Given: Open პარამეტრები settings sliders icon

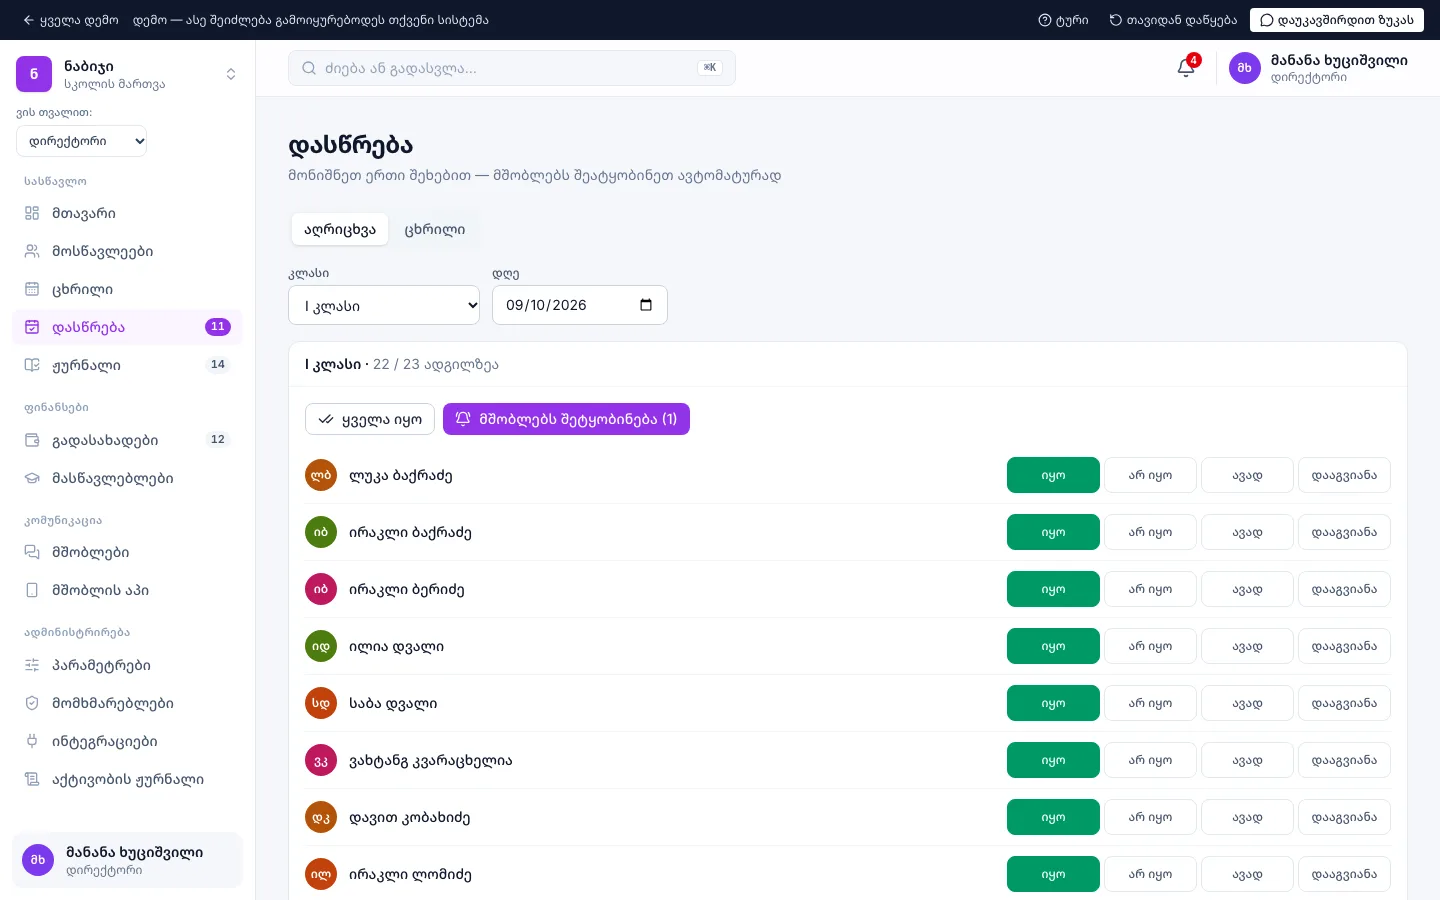Looking at the screenshot, I should pyautogui.click(x=32, y=665).
